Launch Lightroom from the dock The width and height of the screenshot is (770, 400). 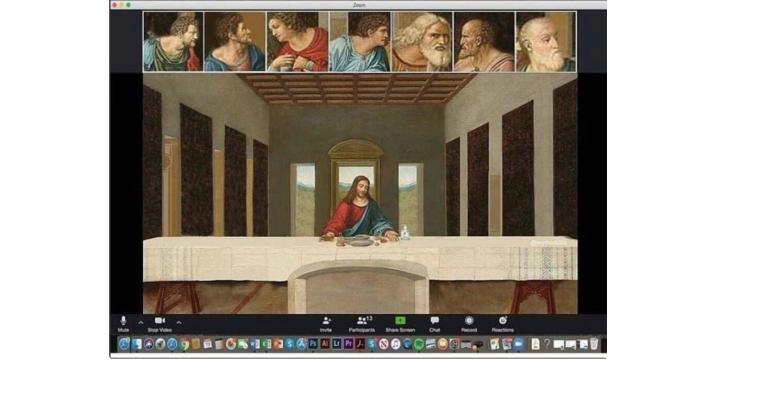[336, 345]
